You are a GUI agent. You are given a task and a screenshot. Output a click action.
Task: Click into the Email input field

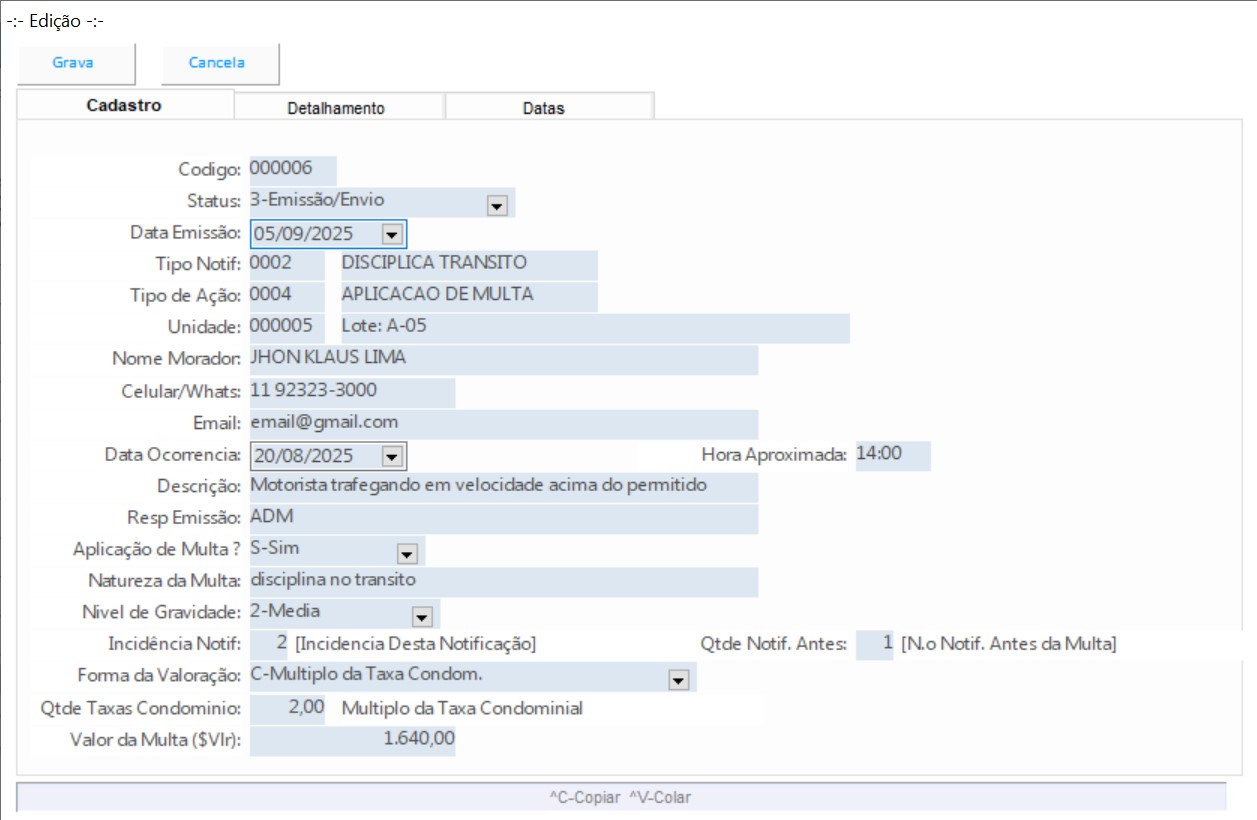[502, 423]
